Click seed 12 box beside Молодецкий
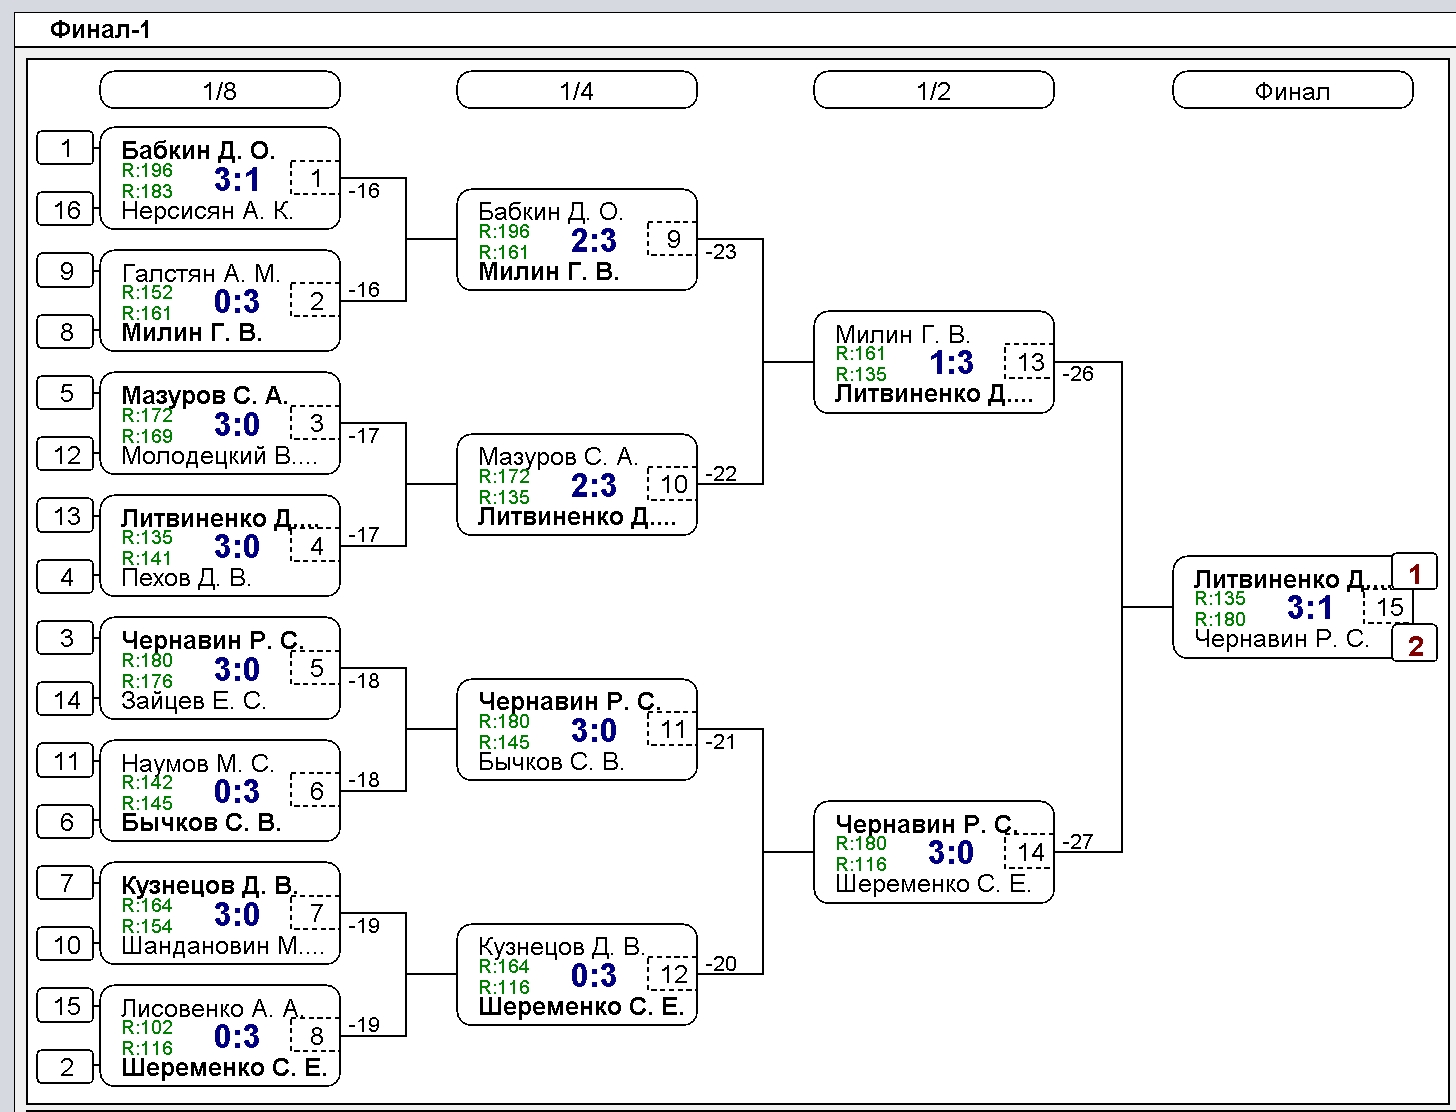The height and width of the screenshot is (1112, 1456). pyautogui.click(x=66, y=455)
